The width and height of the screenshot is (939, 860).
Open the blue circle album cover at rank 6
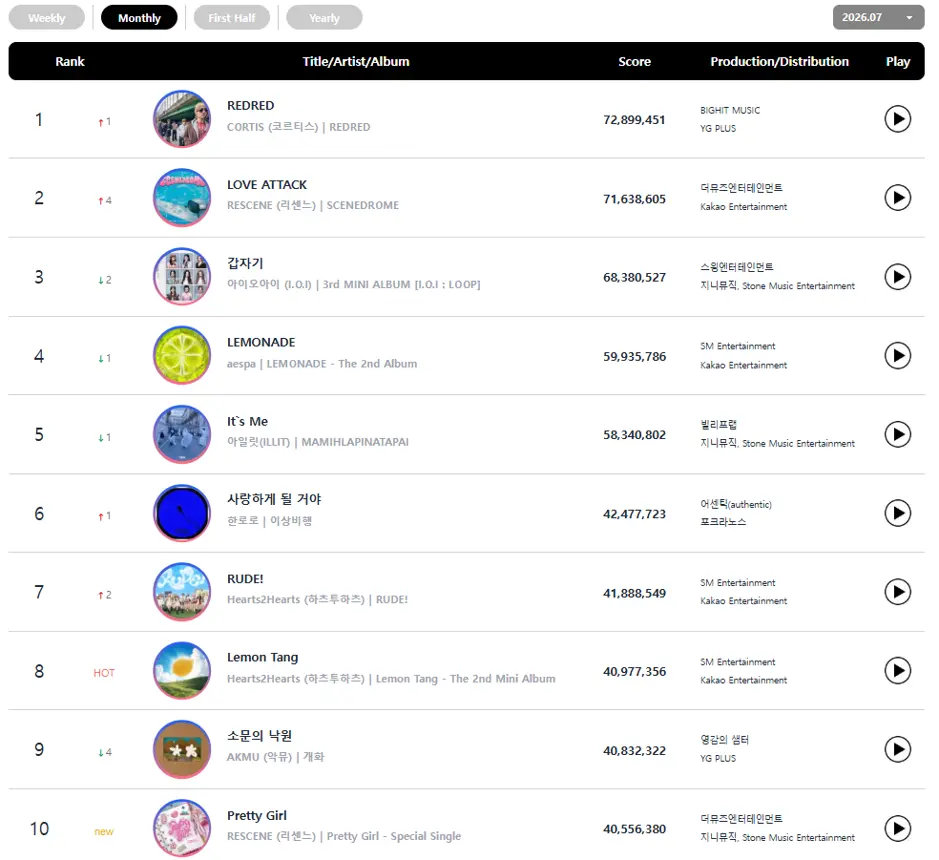pos(182,513)
